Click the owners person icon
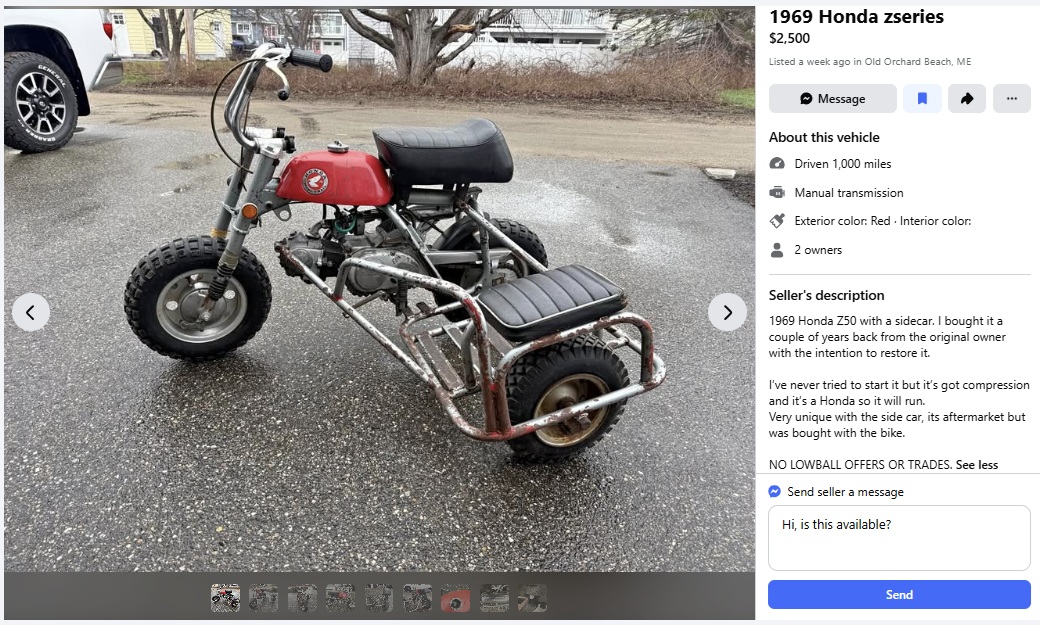Image resolution: width=1040 pixels, height=625 pixels. (777, 250)
